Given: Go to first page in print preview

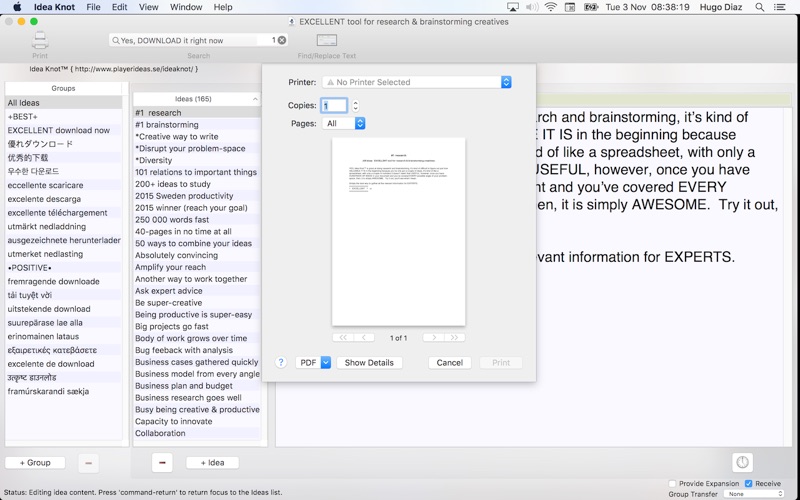Looking at the screenshot, I should click(x=343, y=337).
